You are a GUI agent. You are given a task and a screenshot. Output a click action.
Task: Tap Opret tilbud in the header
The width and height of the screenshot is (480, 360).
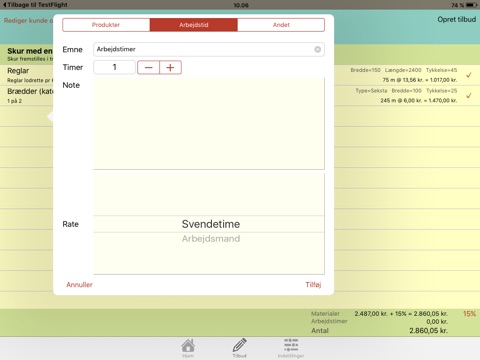coord(457,20)
